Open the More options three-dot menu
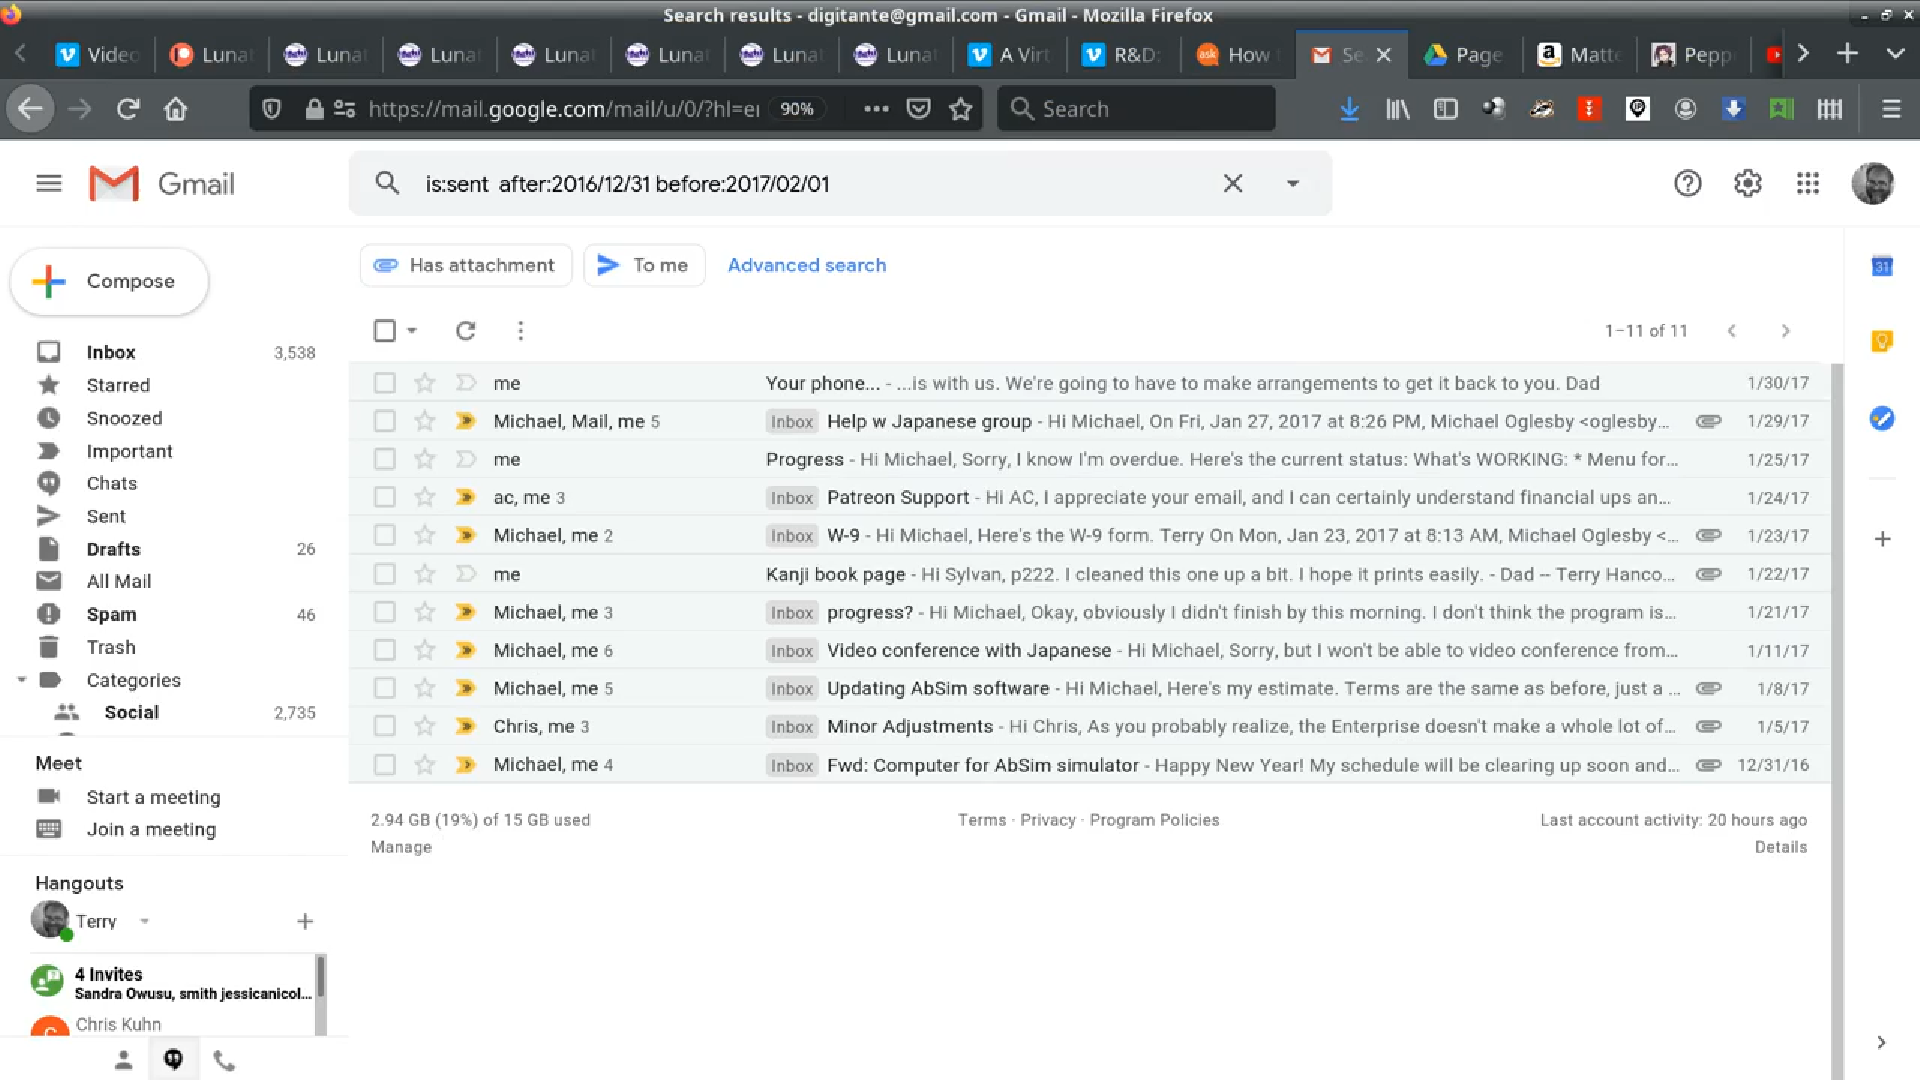The width and height of the screenshot is (1920, 1080). 520,331
